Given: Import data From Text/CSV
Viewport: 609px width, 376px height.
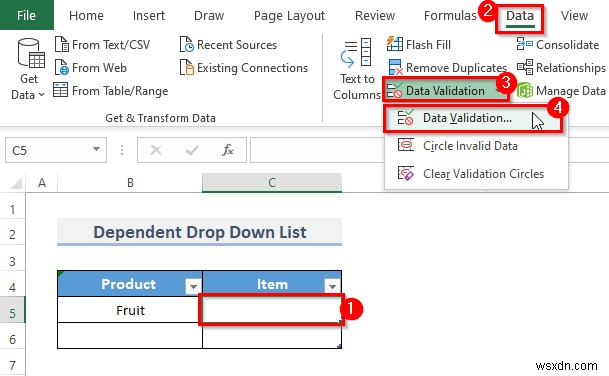Looking at the screenshot, I should tap(102, 45).
